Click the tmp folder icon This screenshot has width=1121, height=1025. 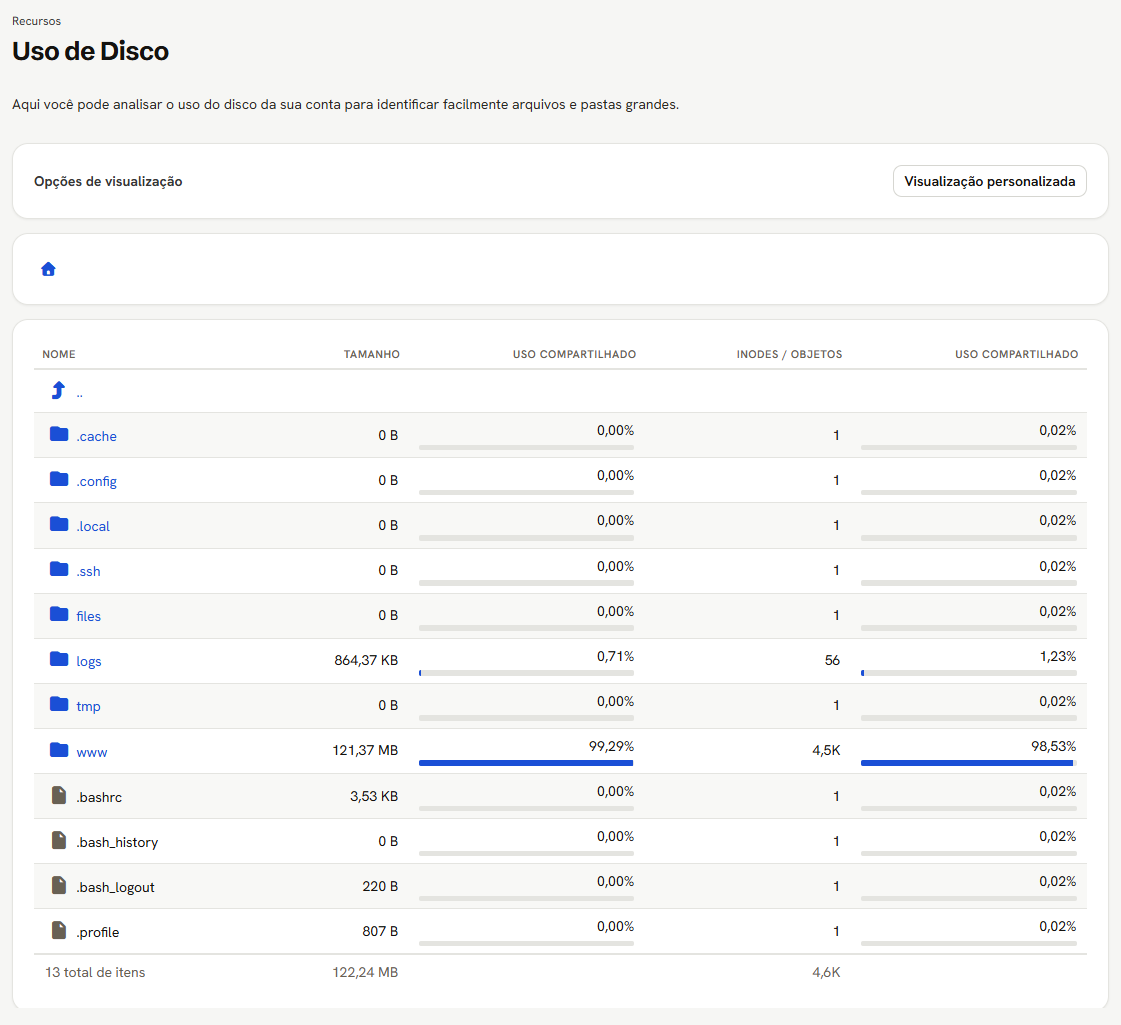click(59, 705)
